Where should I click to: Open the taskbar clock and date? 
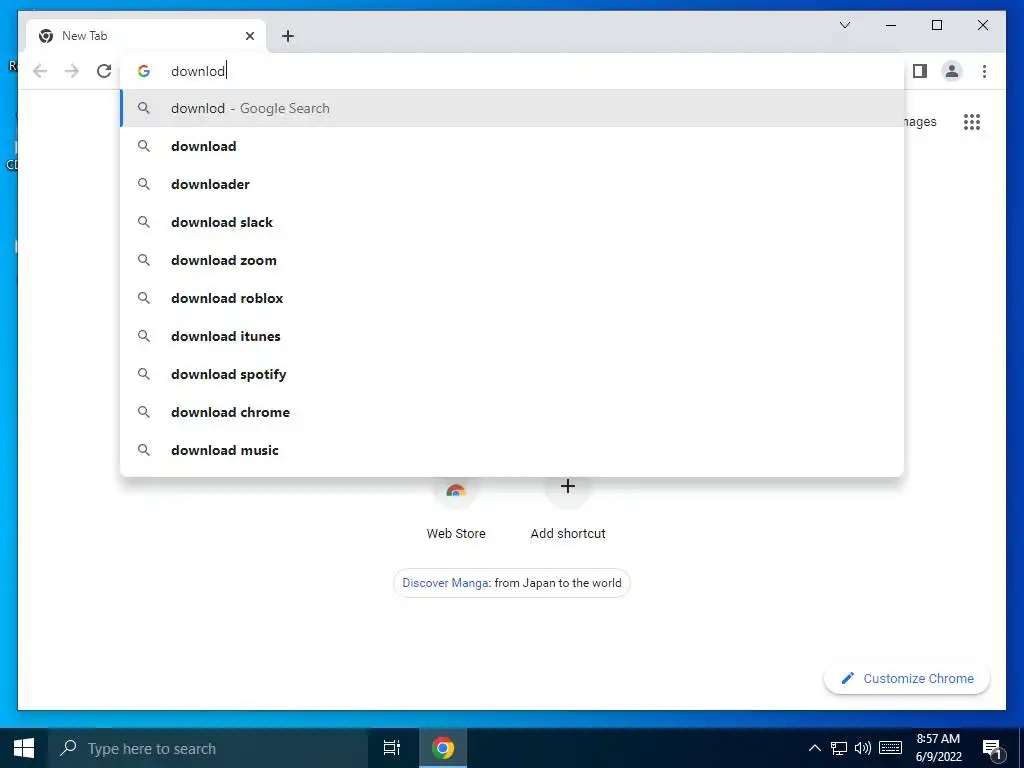(x=938, y=748)
